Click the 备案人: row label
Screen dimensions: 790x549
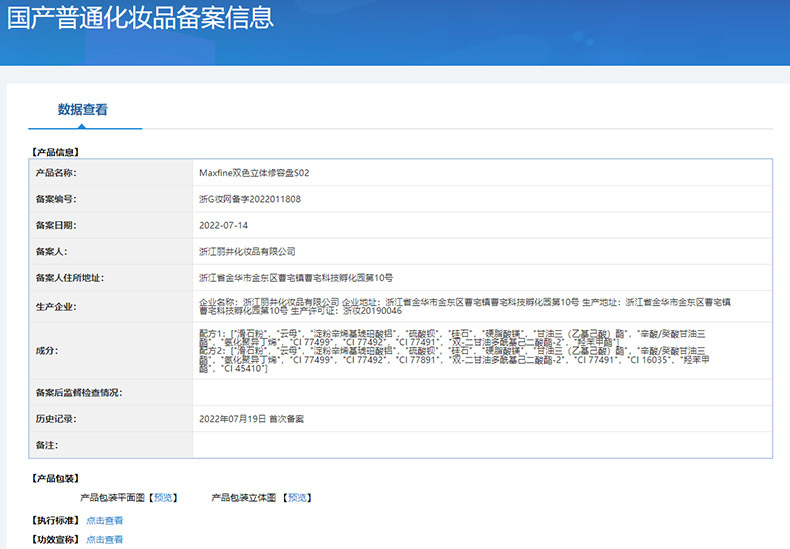51,251
